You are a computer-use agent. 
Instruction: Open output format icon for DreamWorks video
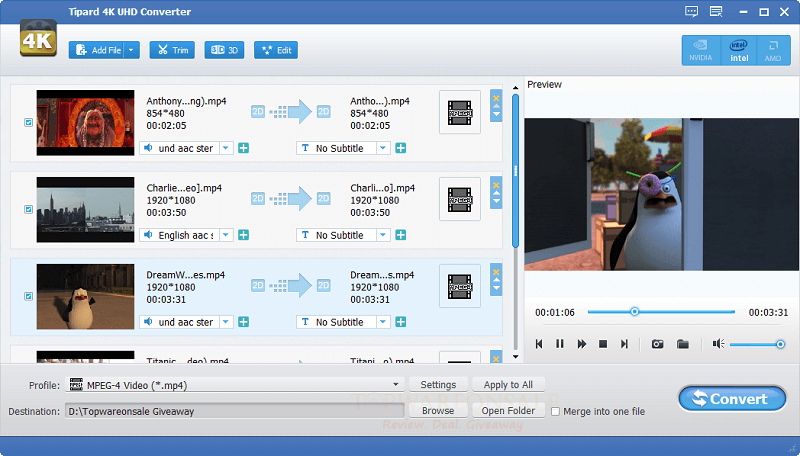460,286
